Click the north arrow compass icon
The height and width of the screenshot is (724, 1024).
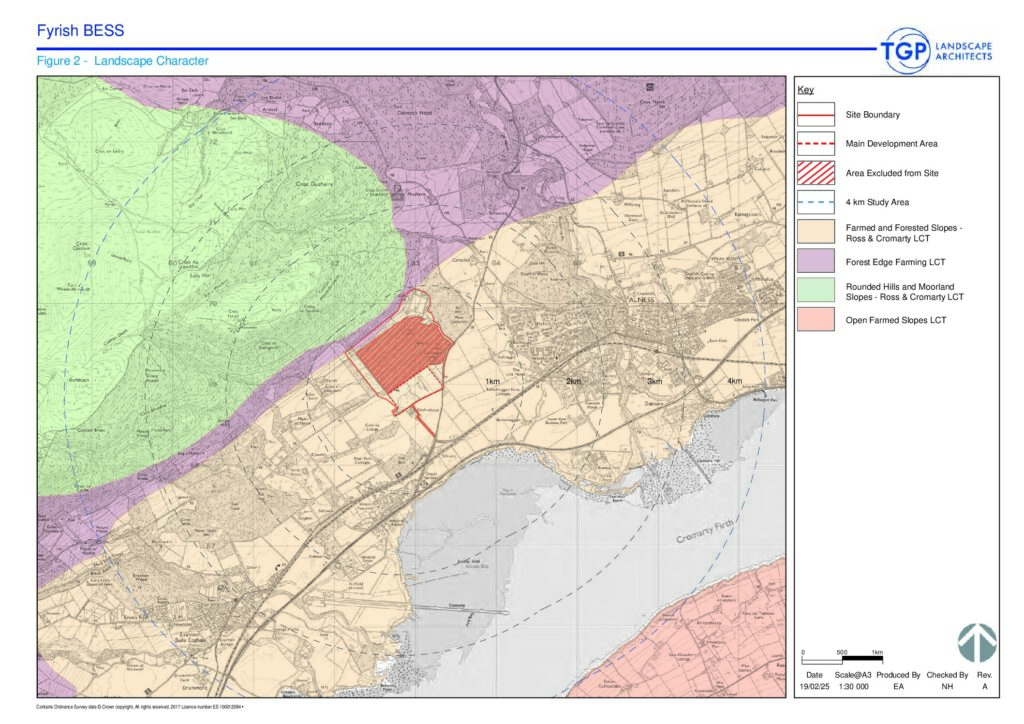pos(976,643)
